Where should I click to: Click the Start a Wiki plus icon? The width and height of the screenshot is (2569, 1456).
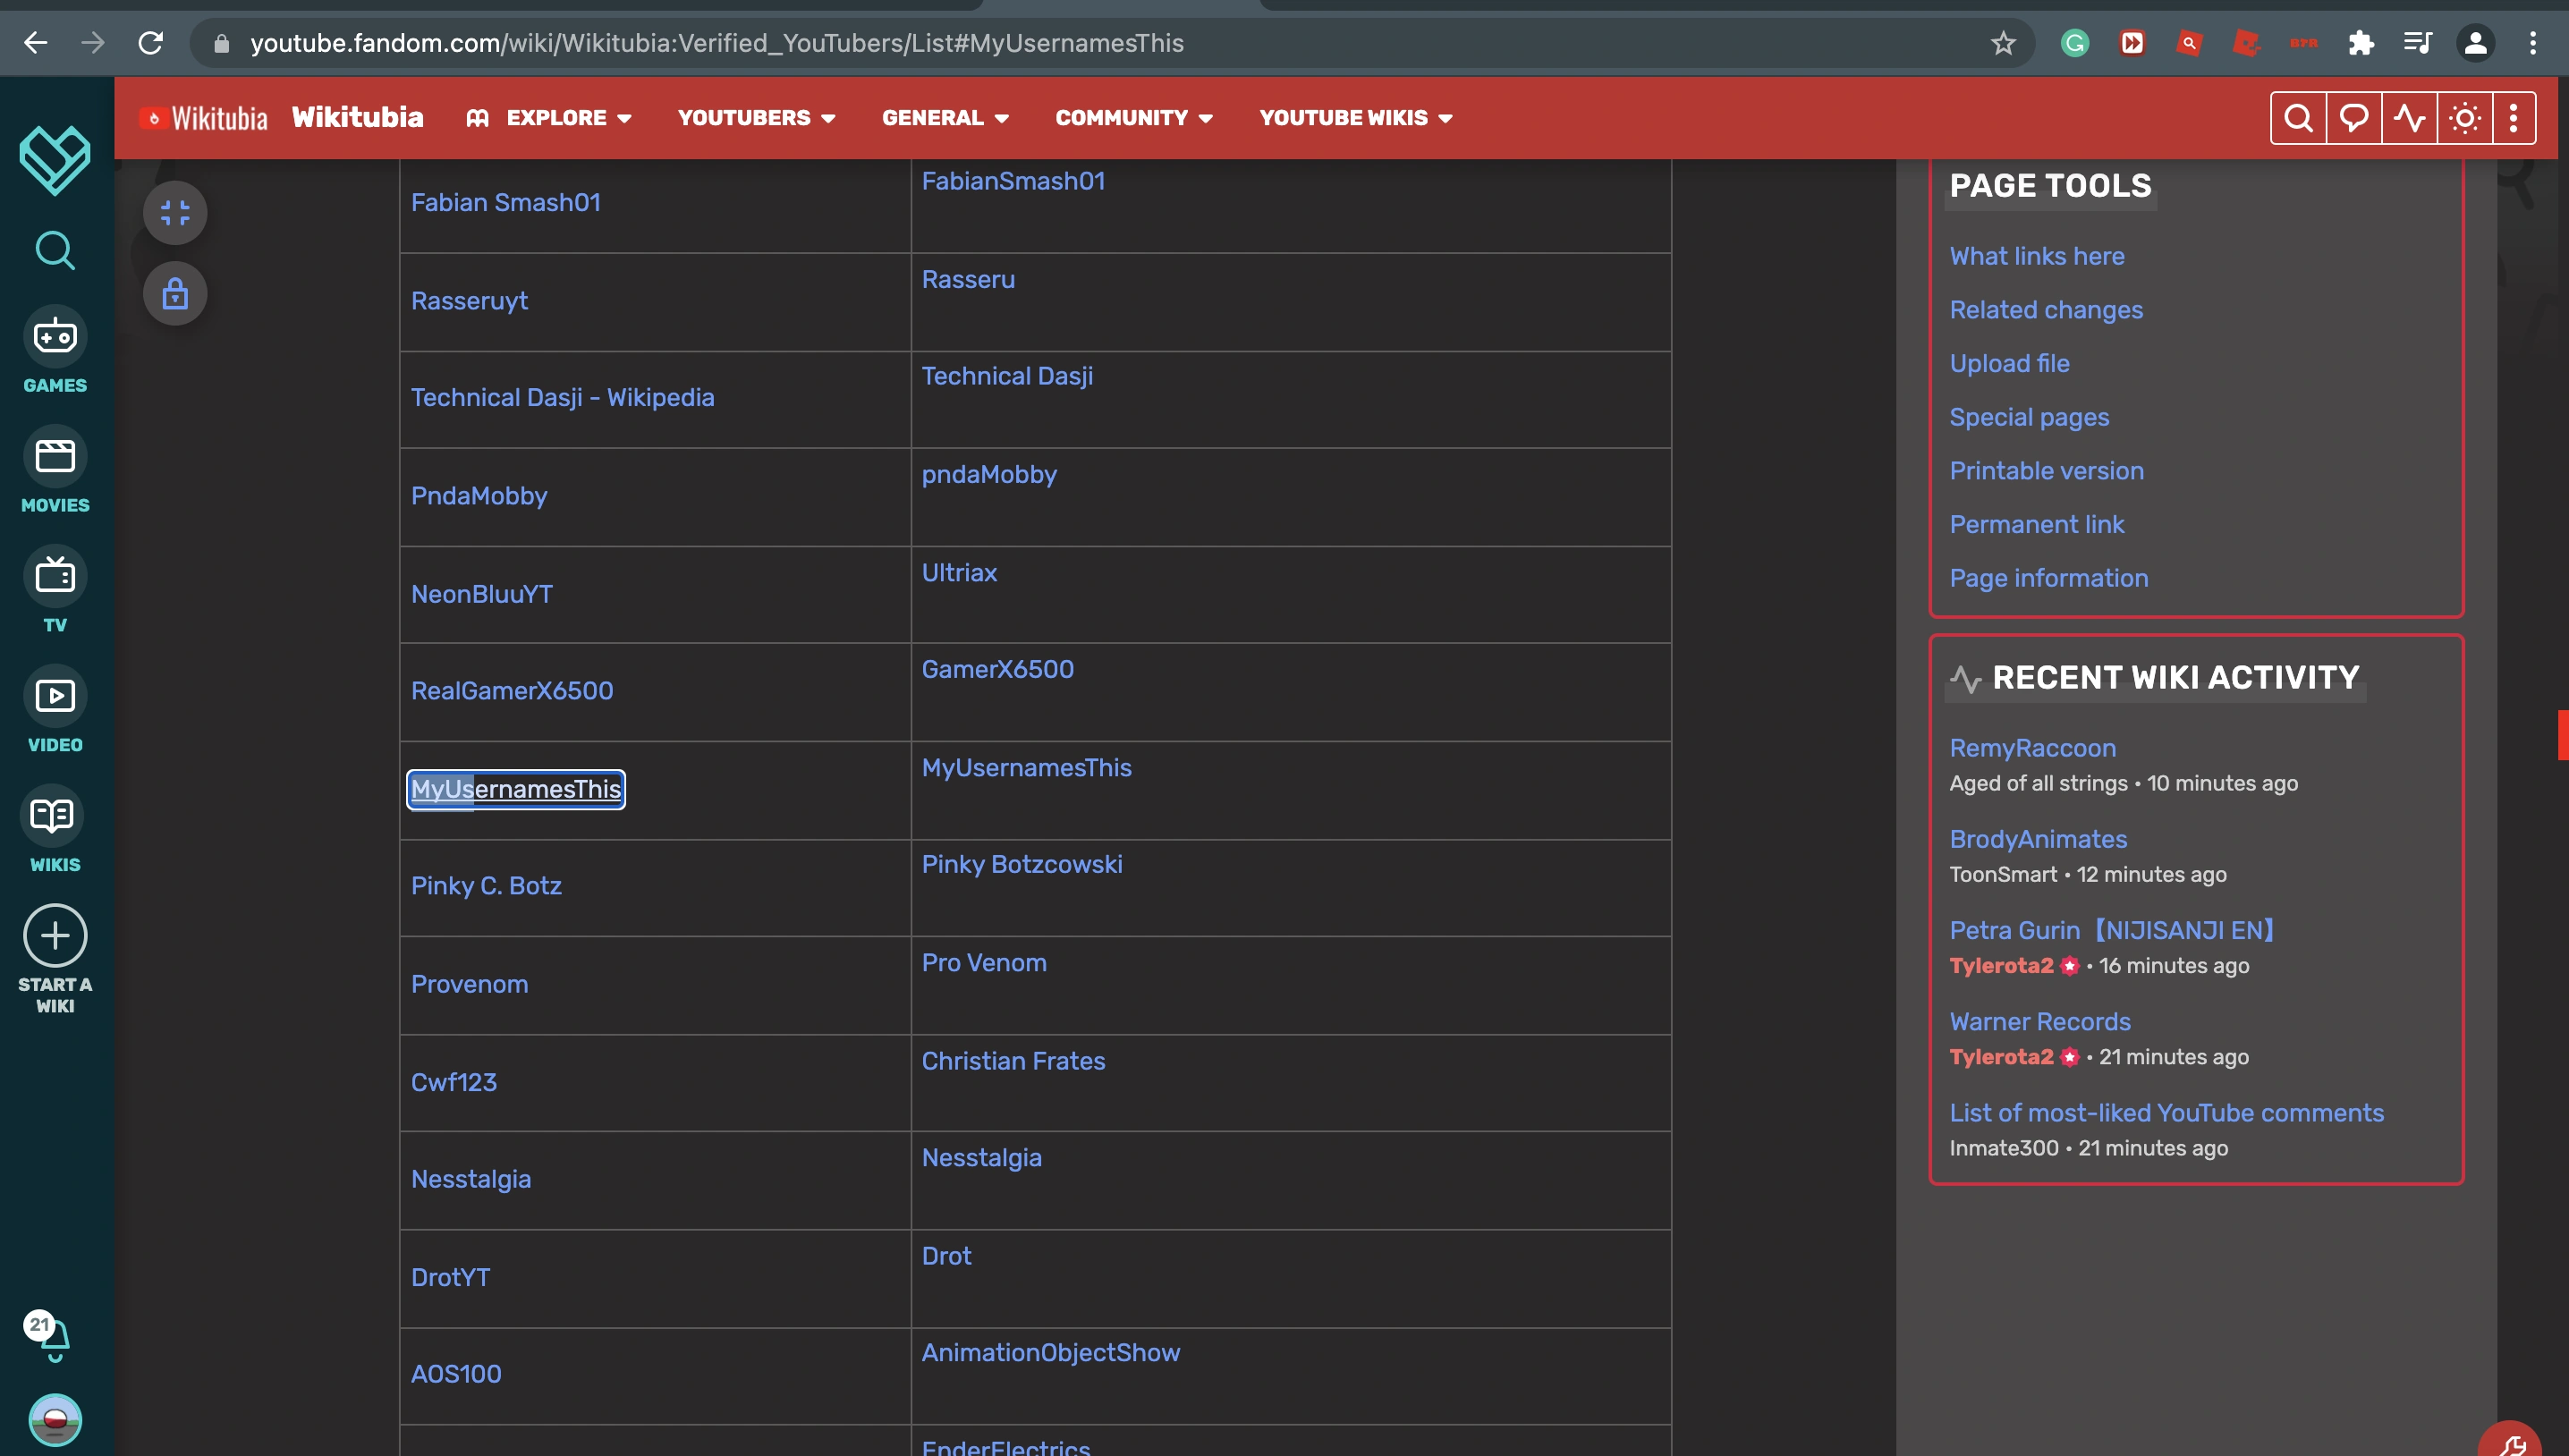point(55,936)
